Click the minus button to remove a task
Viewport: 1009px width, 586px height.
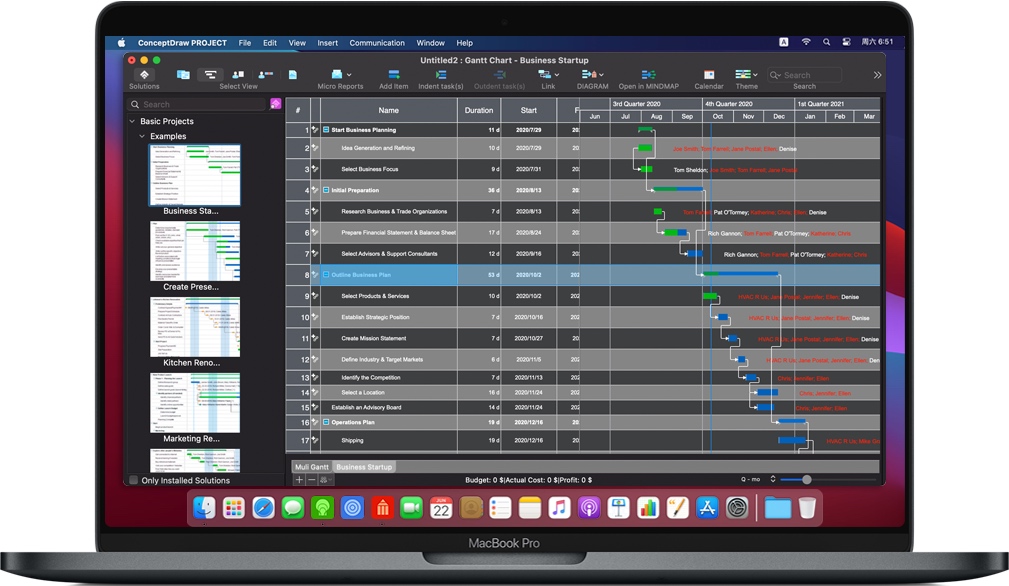click(312, 479)
